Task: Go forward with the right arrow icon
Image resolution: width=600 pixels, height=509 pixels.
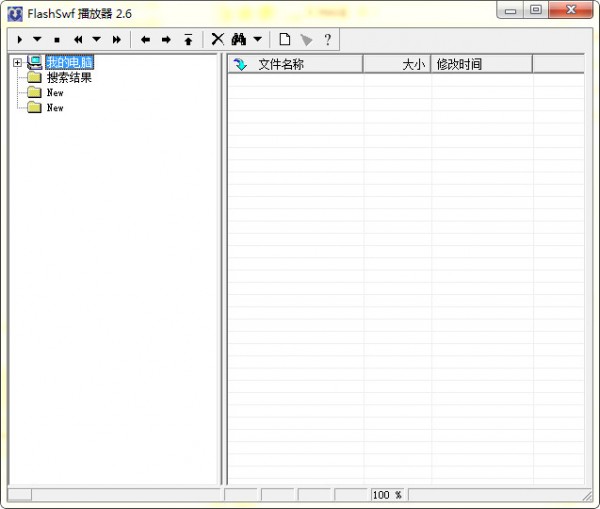Action: click(x=166, y=39)
